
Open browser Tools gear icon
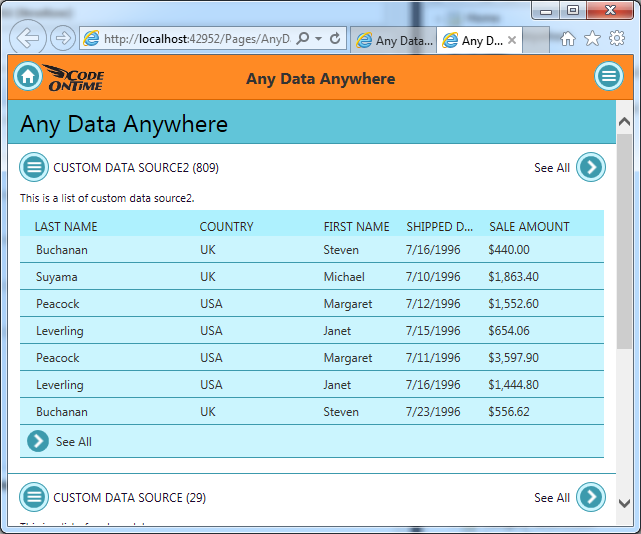tap(616, 38)
